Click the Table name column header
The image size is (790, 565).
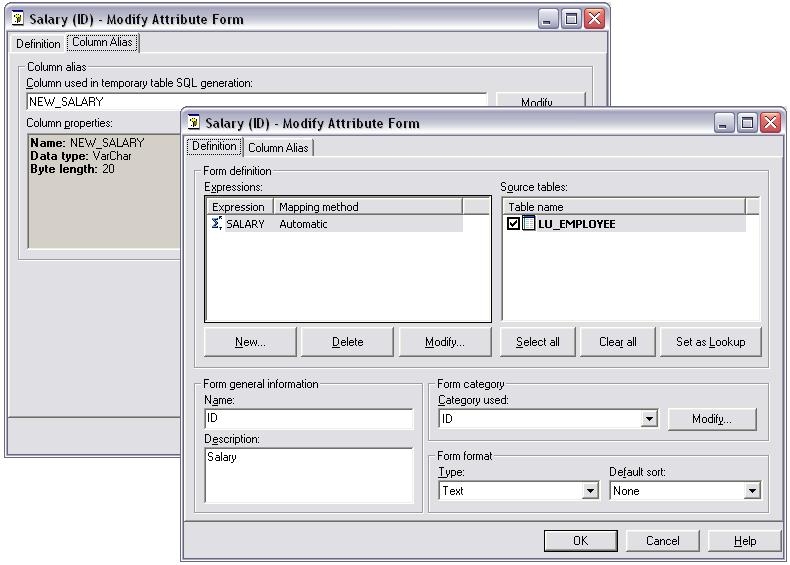pos(624,207)
